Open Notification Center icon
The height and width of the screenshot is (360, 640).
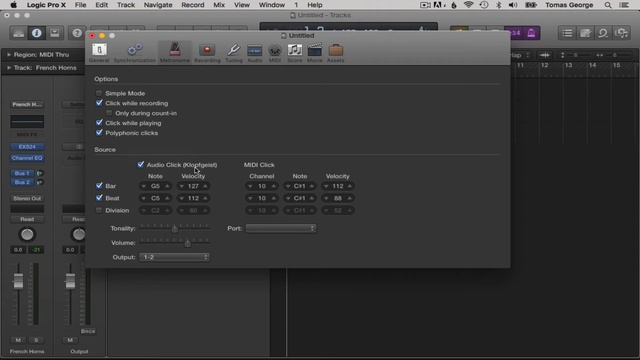[x=624, y=5]
